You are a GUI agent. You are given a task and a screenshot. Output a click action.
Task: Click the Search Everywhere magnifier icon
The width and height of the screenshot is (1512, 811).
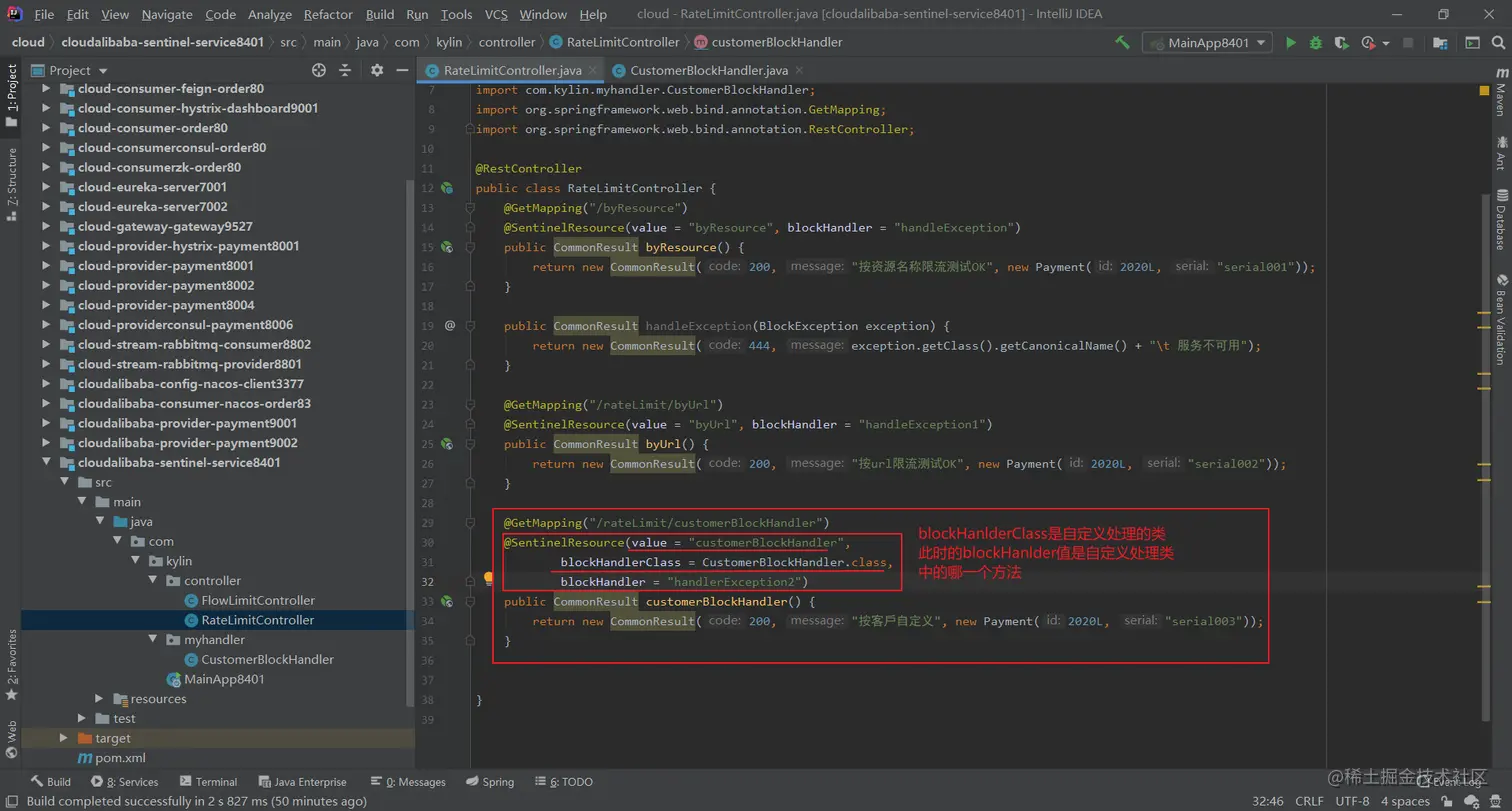point(1497,43)
